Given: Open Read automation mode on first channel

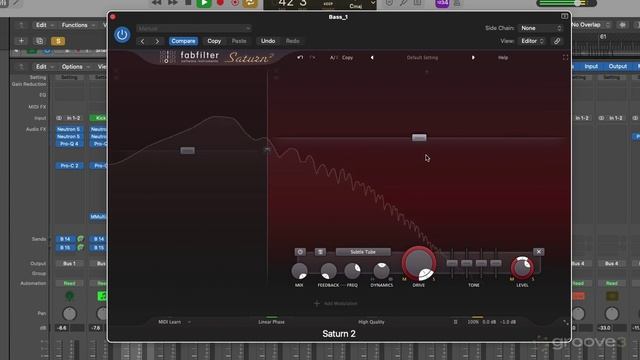Looking at the screenshot, I should tap(69, 283).
